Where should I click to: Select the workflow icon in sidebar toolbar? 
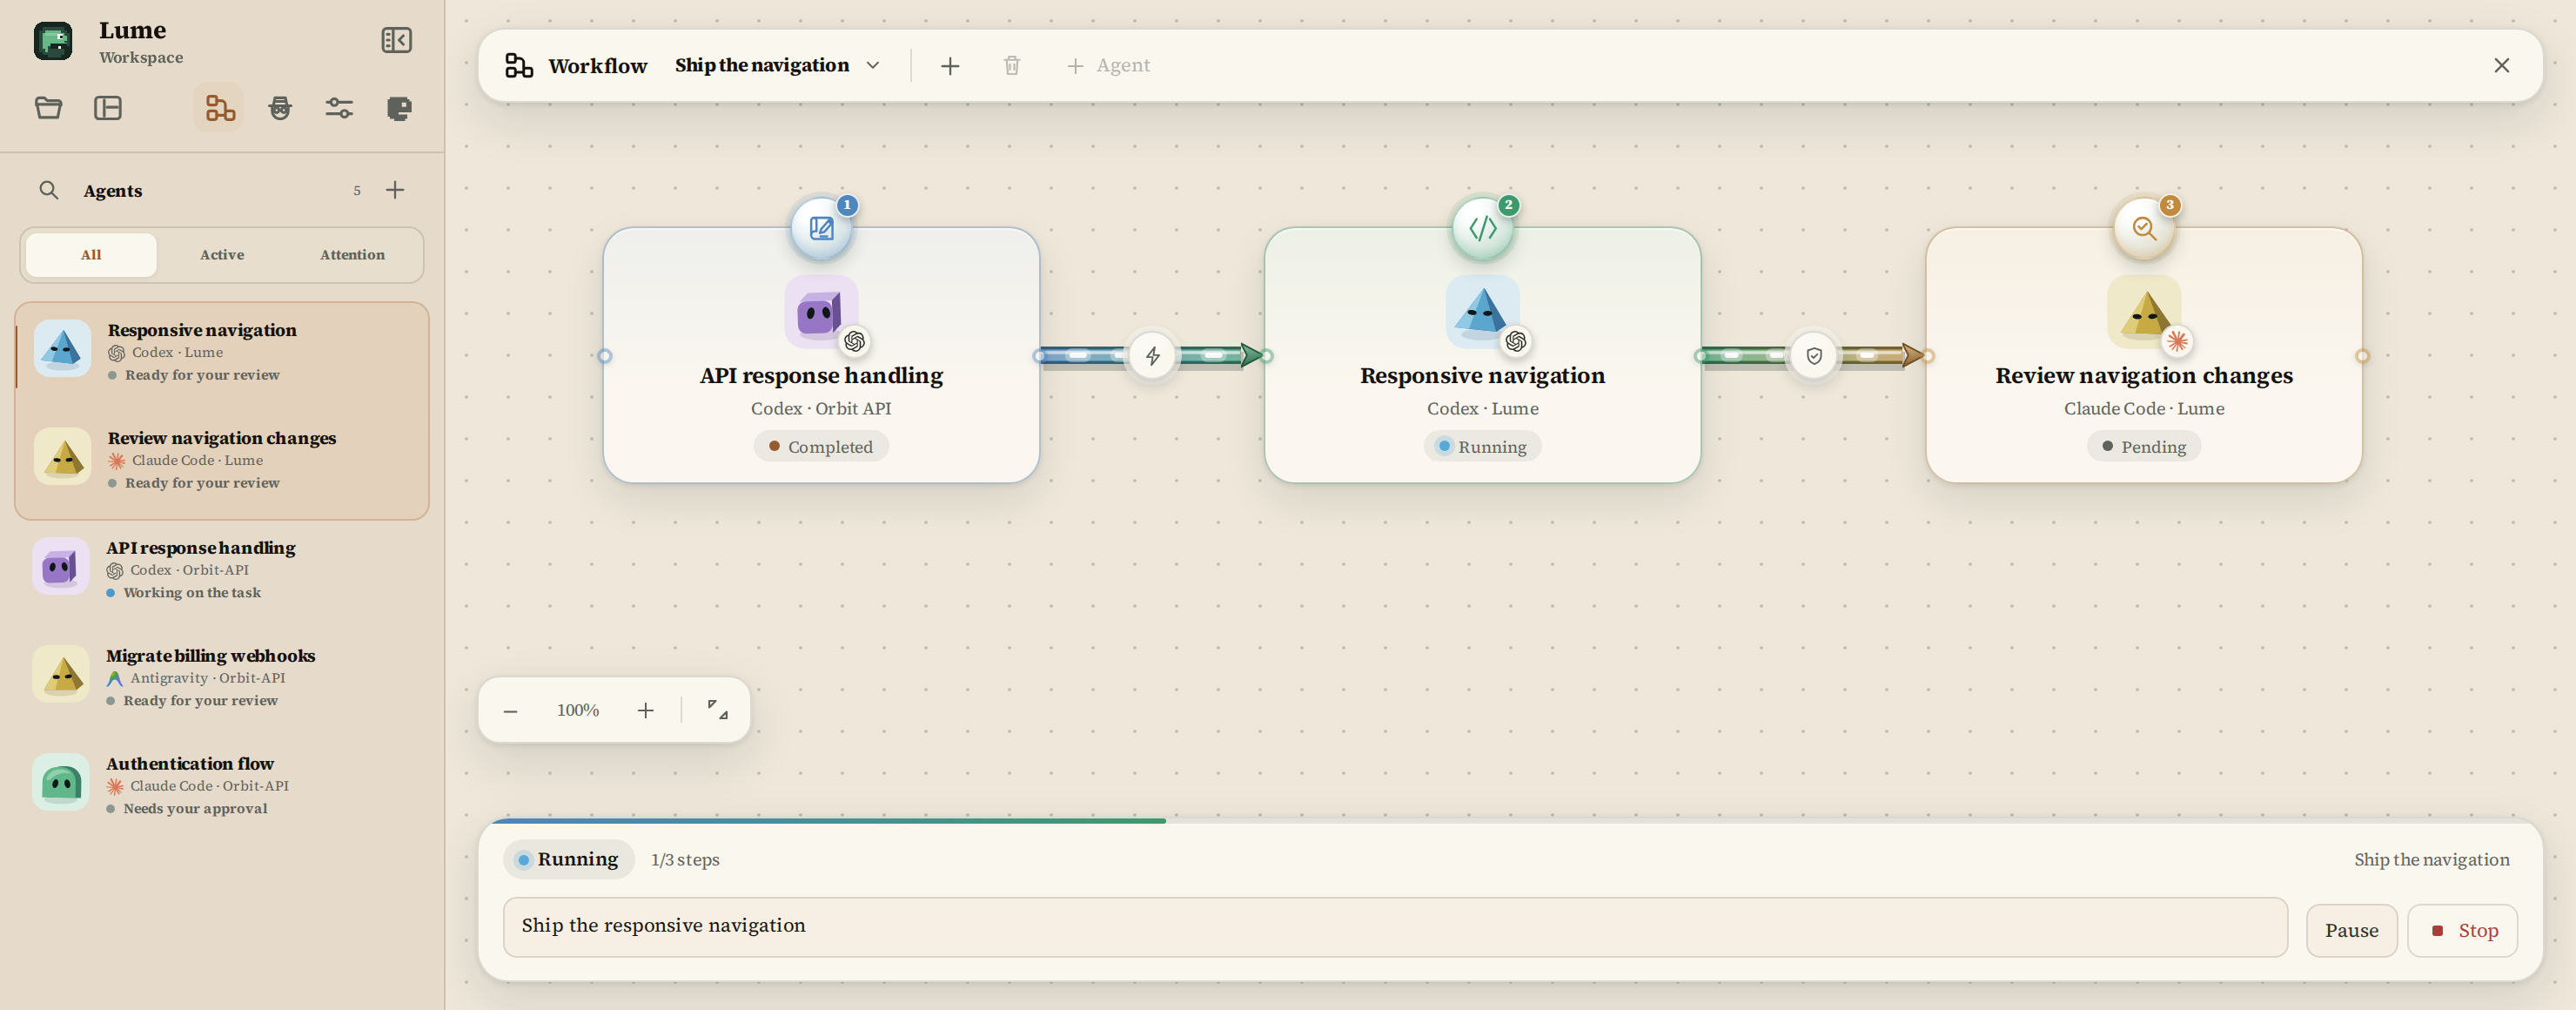coord(219,108)
